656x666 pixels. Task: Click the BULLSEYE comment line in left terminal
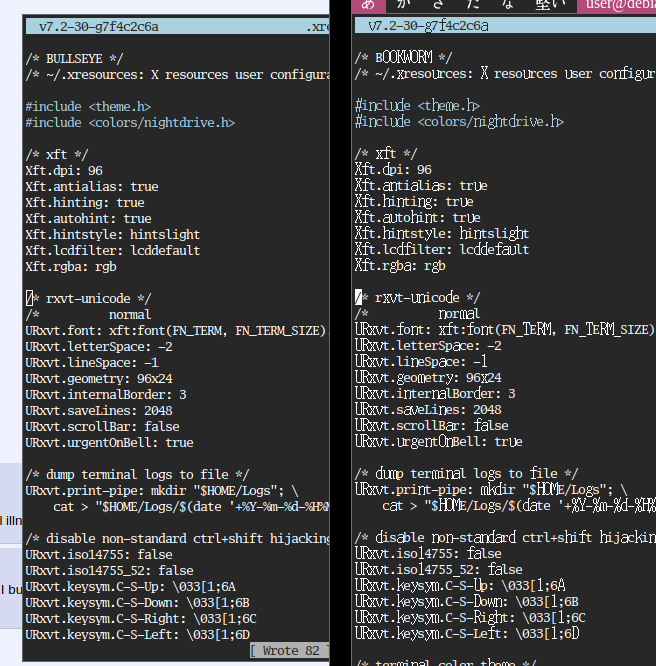click(x=74, y=59)
